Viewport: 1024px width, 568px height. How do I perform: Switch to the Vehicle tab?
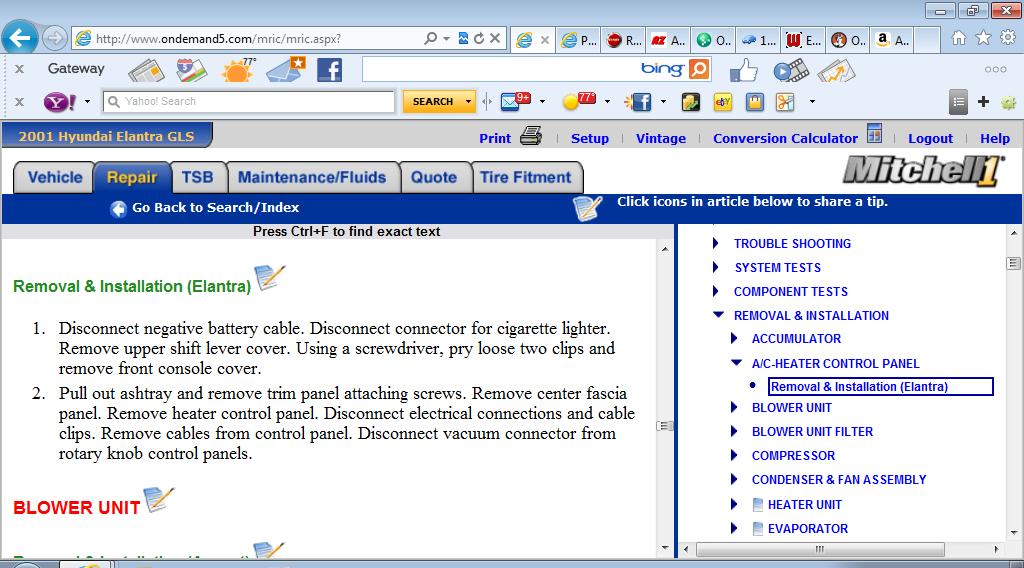55,178
